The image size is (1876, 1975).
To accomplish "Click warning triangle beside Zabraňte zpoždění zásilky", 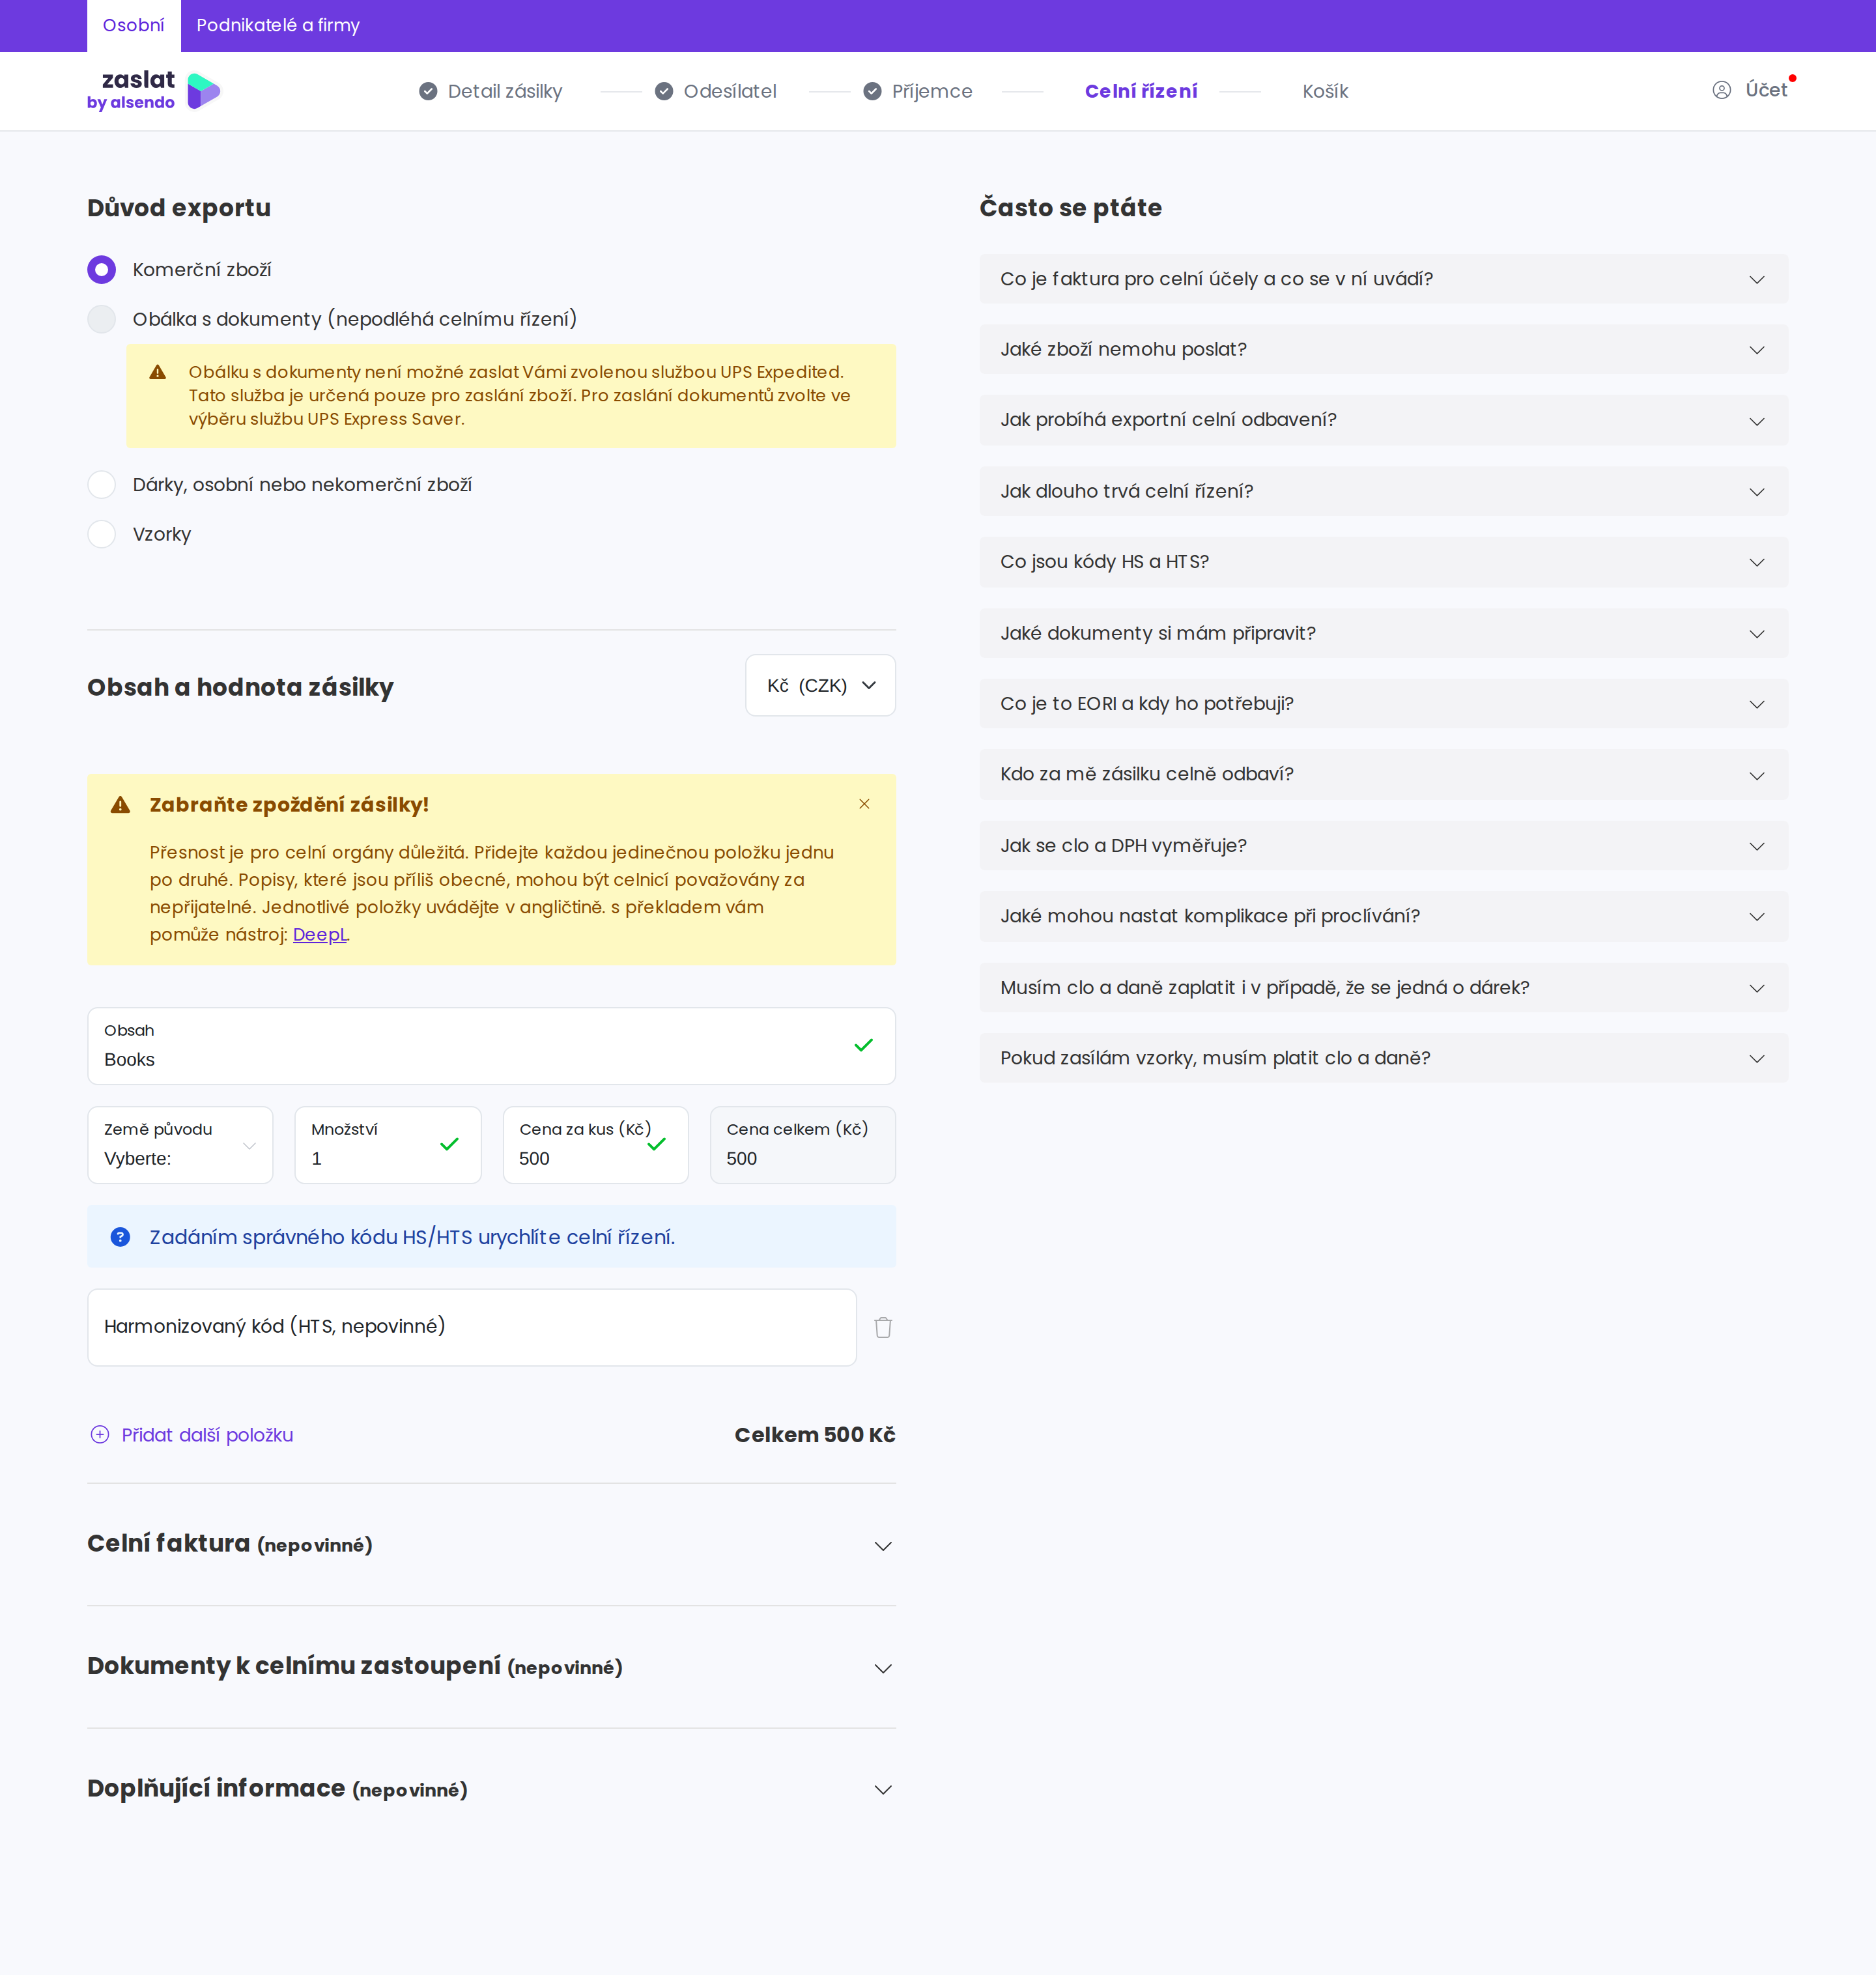I will coord(120,805).
